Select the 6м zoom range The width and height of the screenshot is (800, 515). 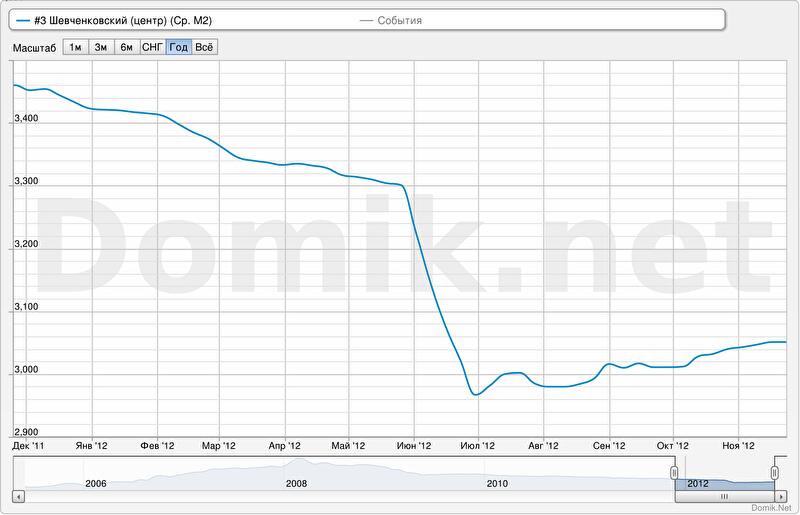pyautogui.click(x=127, y=47)
